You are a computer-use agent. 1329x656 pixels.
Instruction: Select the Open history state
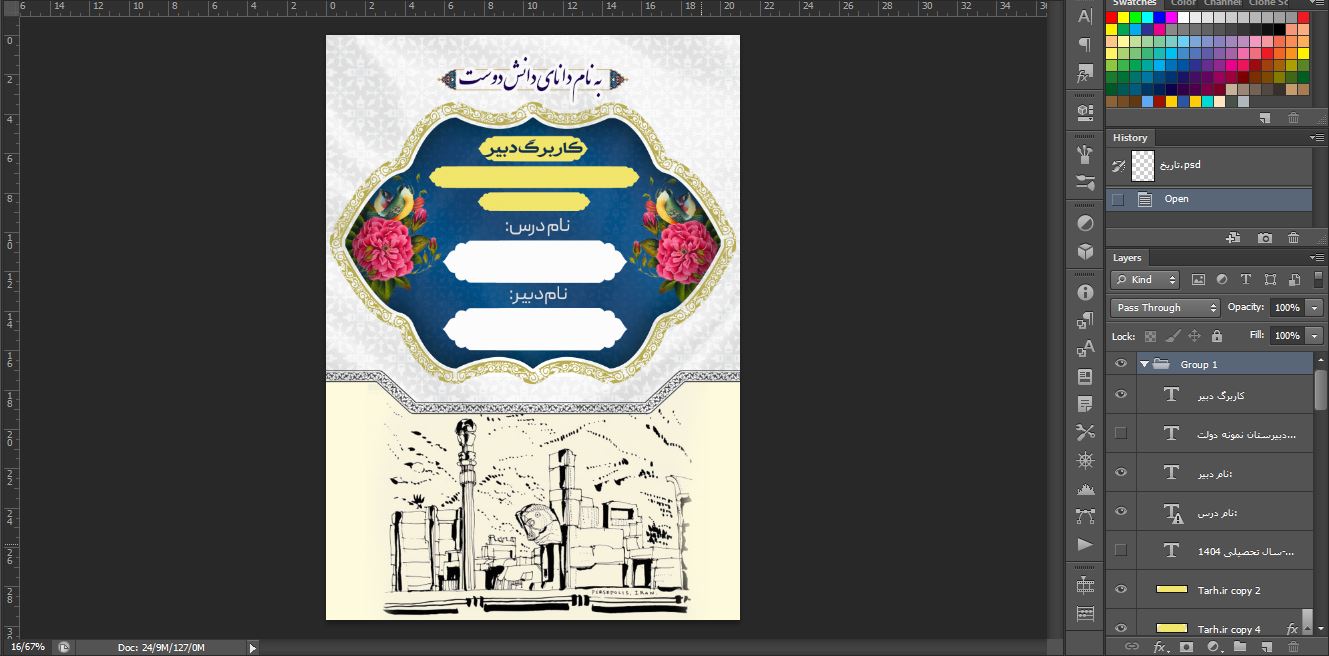(1208, 199)
